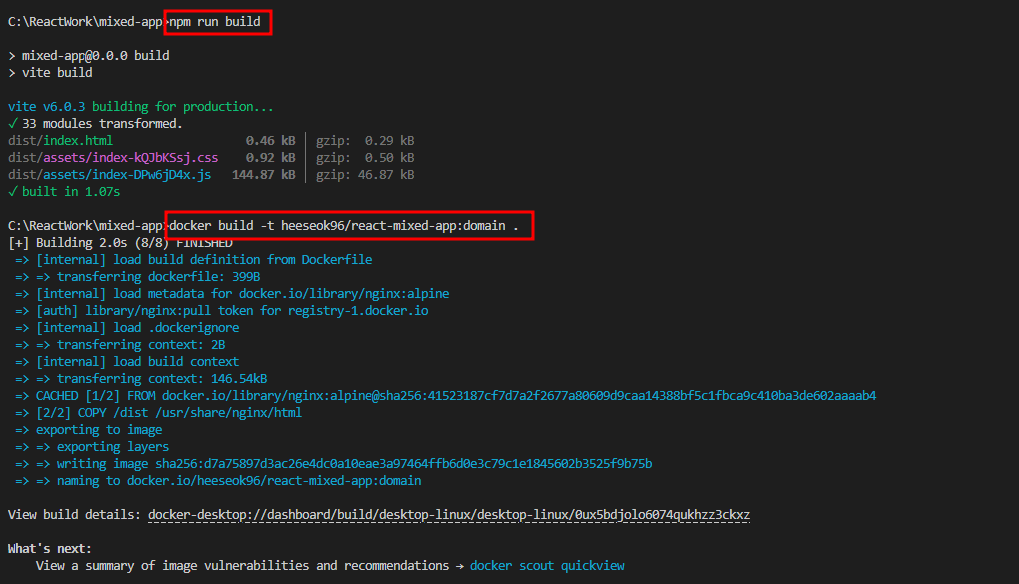Click 'load metadata for docker.io/library/nginx:alpine' line
This screenshot has height=584, width=1019.
coord(232,294)
